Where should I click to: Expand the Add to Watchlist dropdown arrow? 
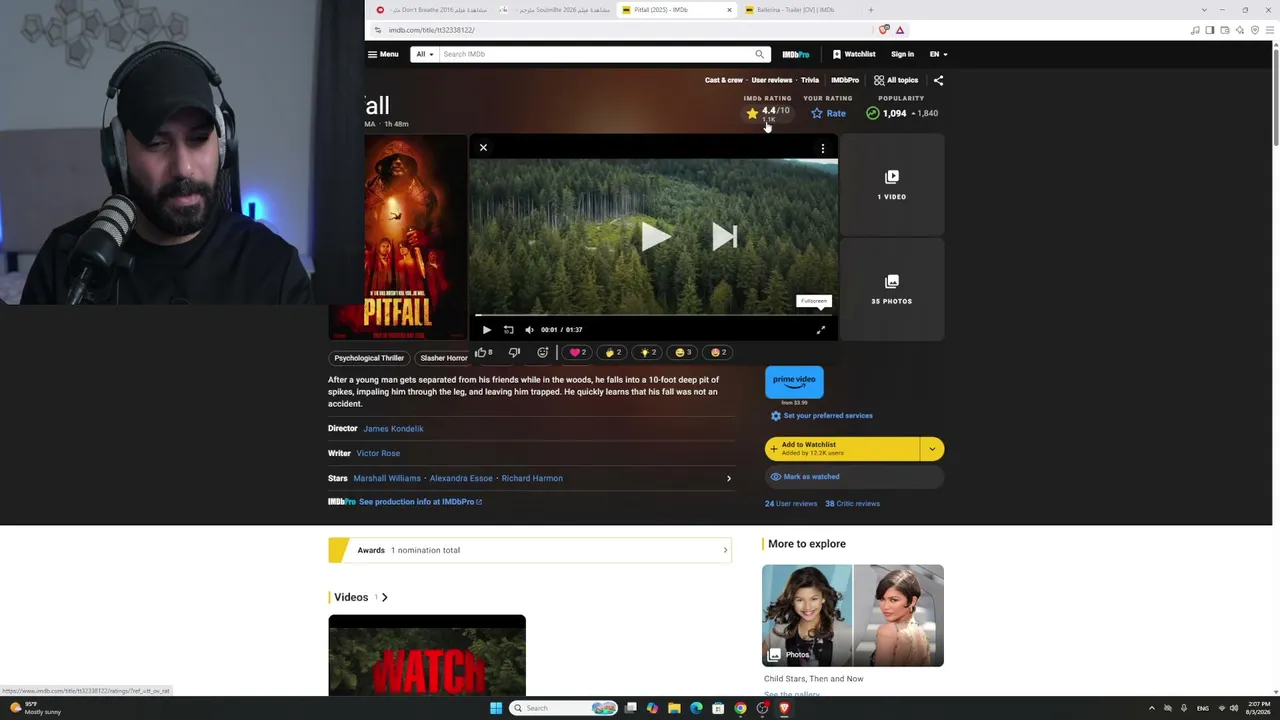932,449
